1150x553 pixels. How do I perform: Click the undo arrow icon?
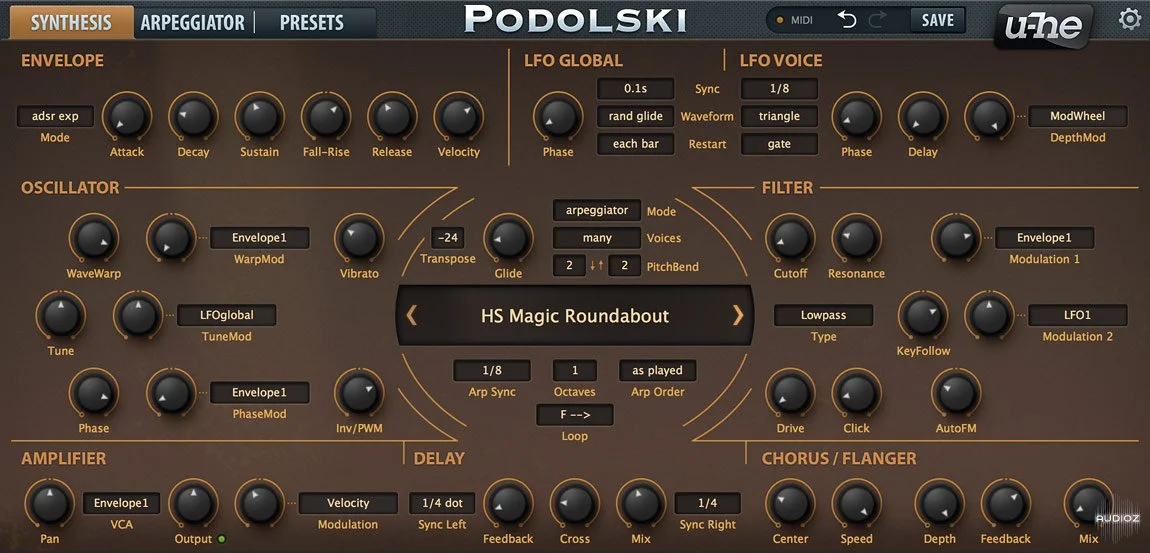point(847,20)
